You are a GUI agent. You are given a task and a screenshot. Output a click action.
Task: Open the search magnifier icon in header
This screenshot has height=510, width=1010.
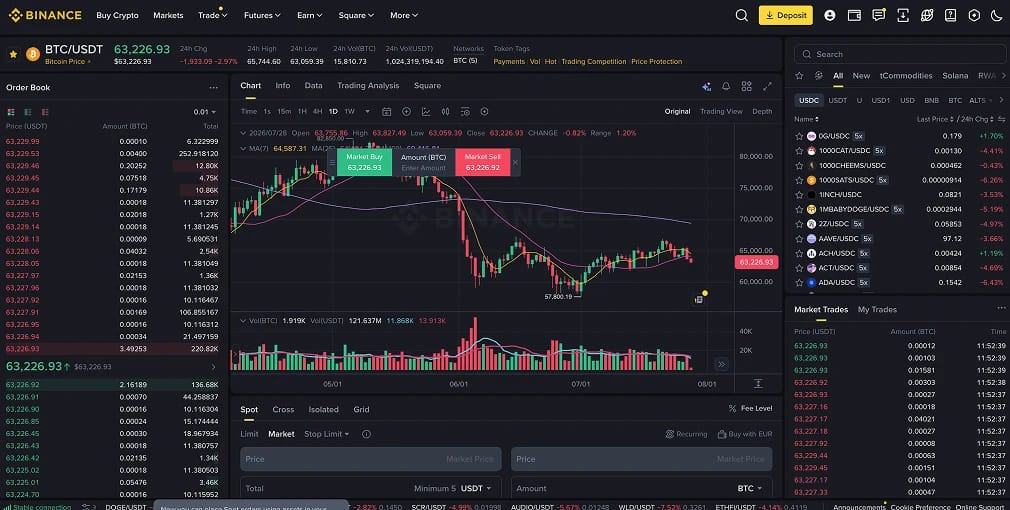741,15
